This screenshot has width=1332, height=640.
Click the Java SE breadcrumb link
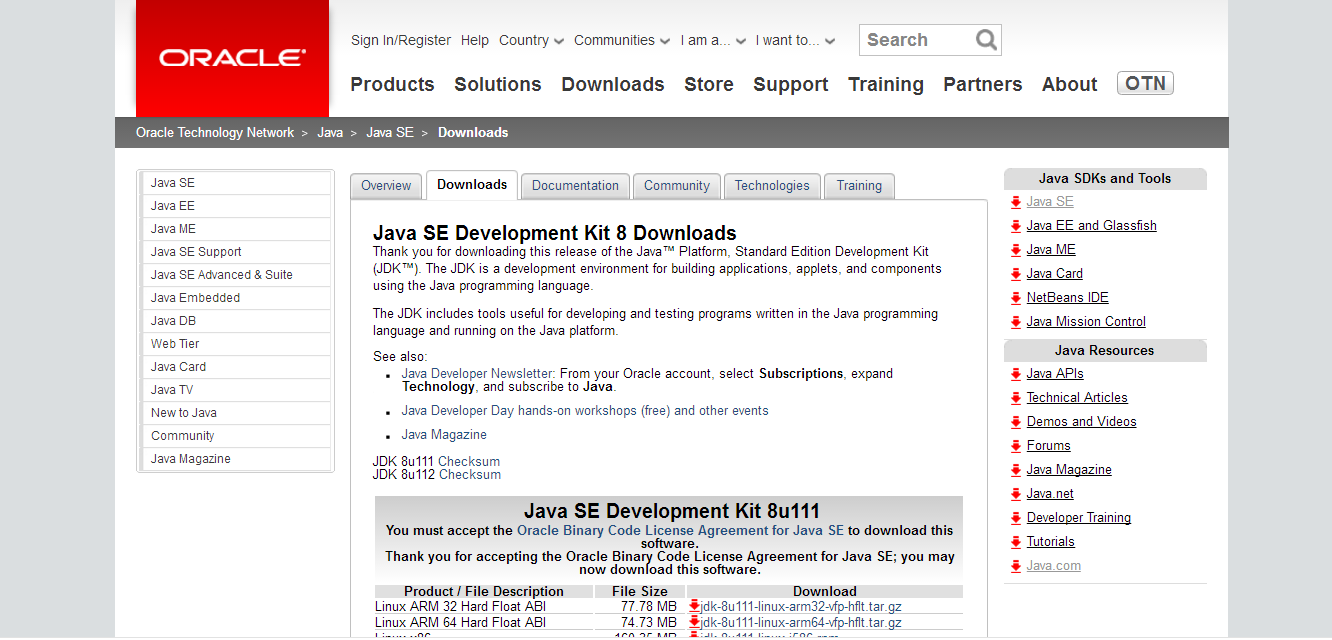390,133
